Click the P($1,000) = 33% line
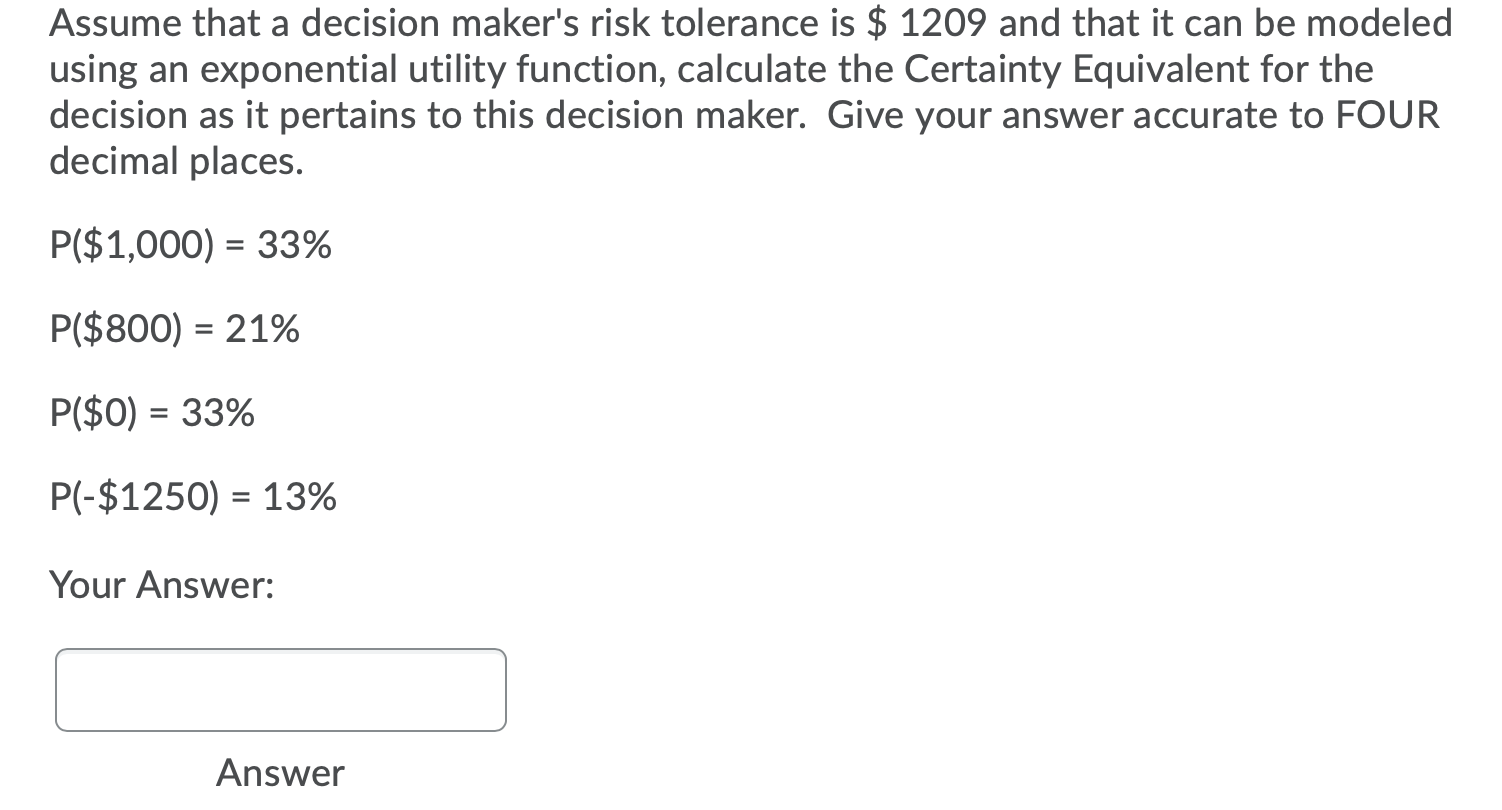This screenshot has height=810, width=1502. point(189,244)
